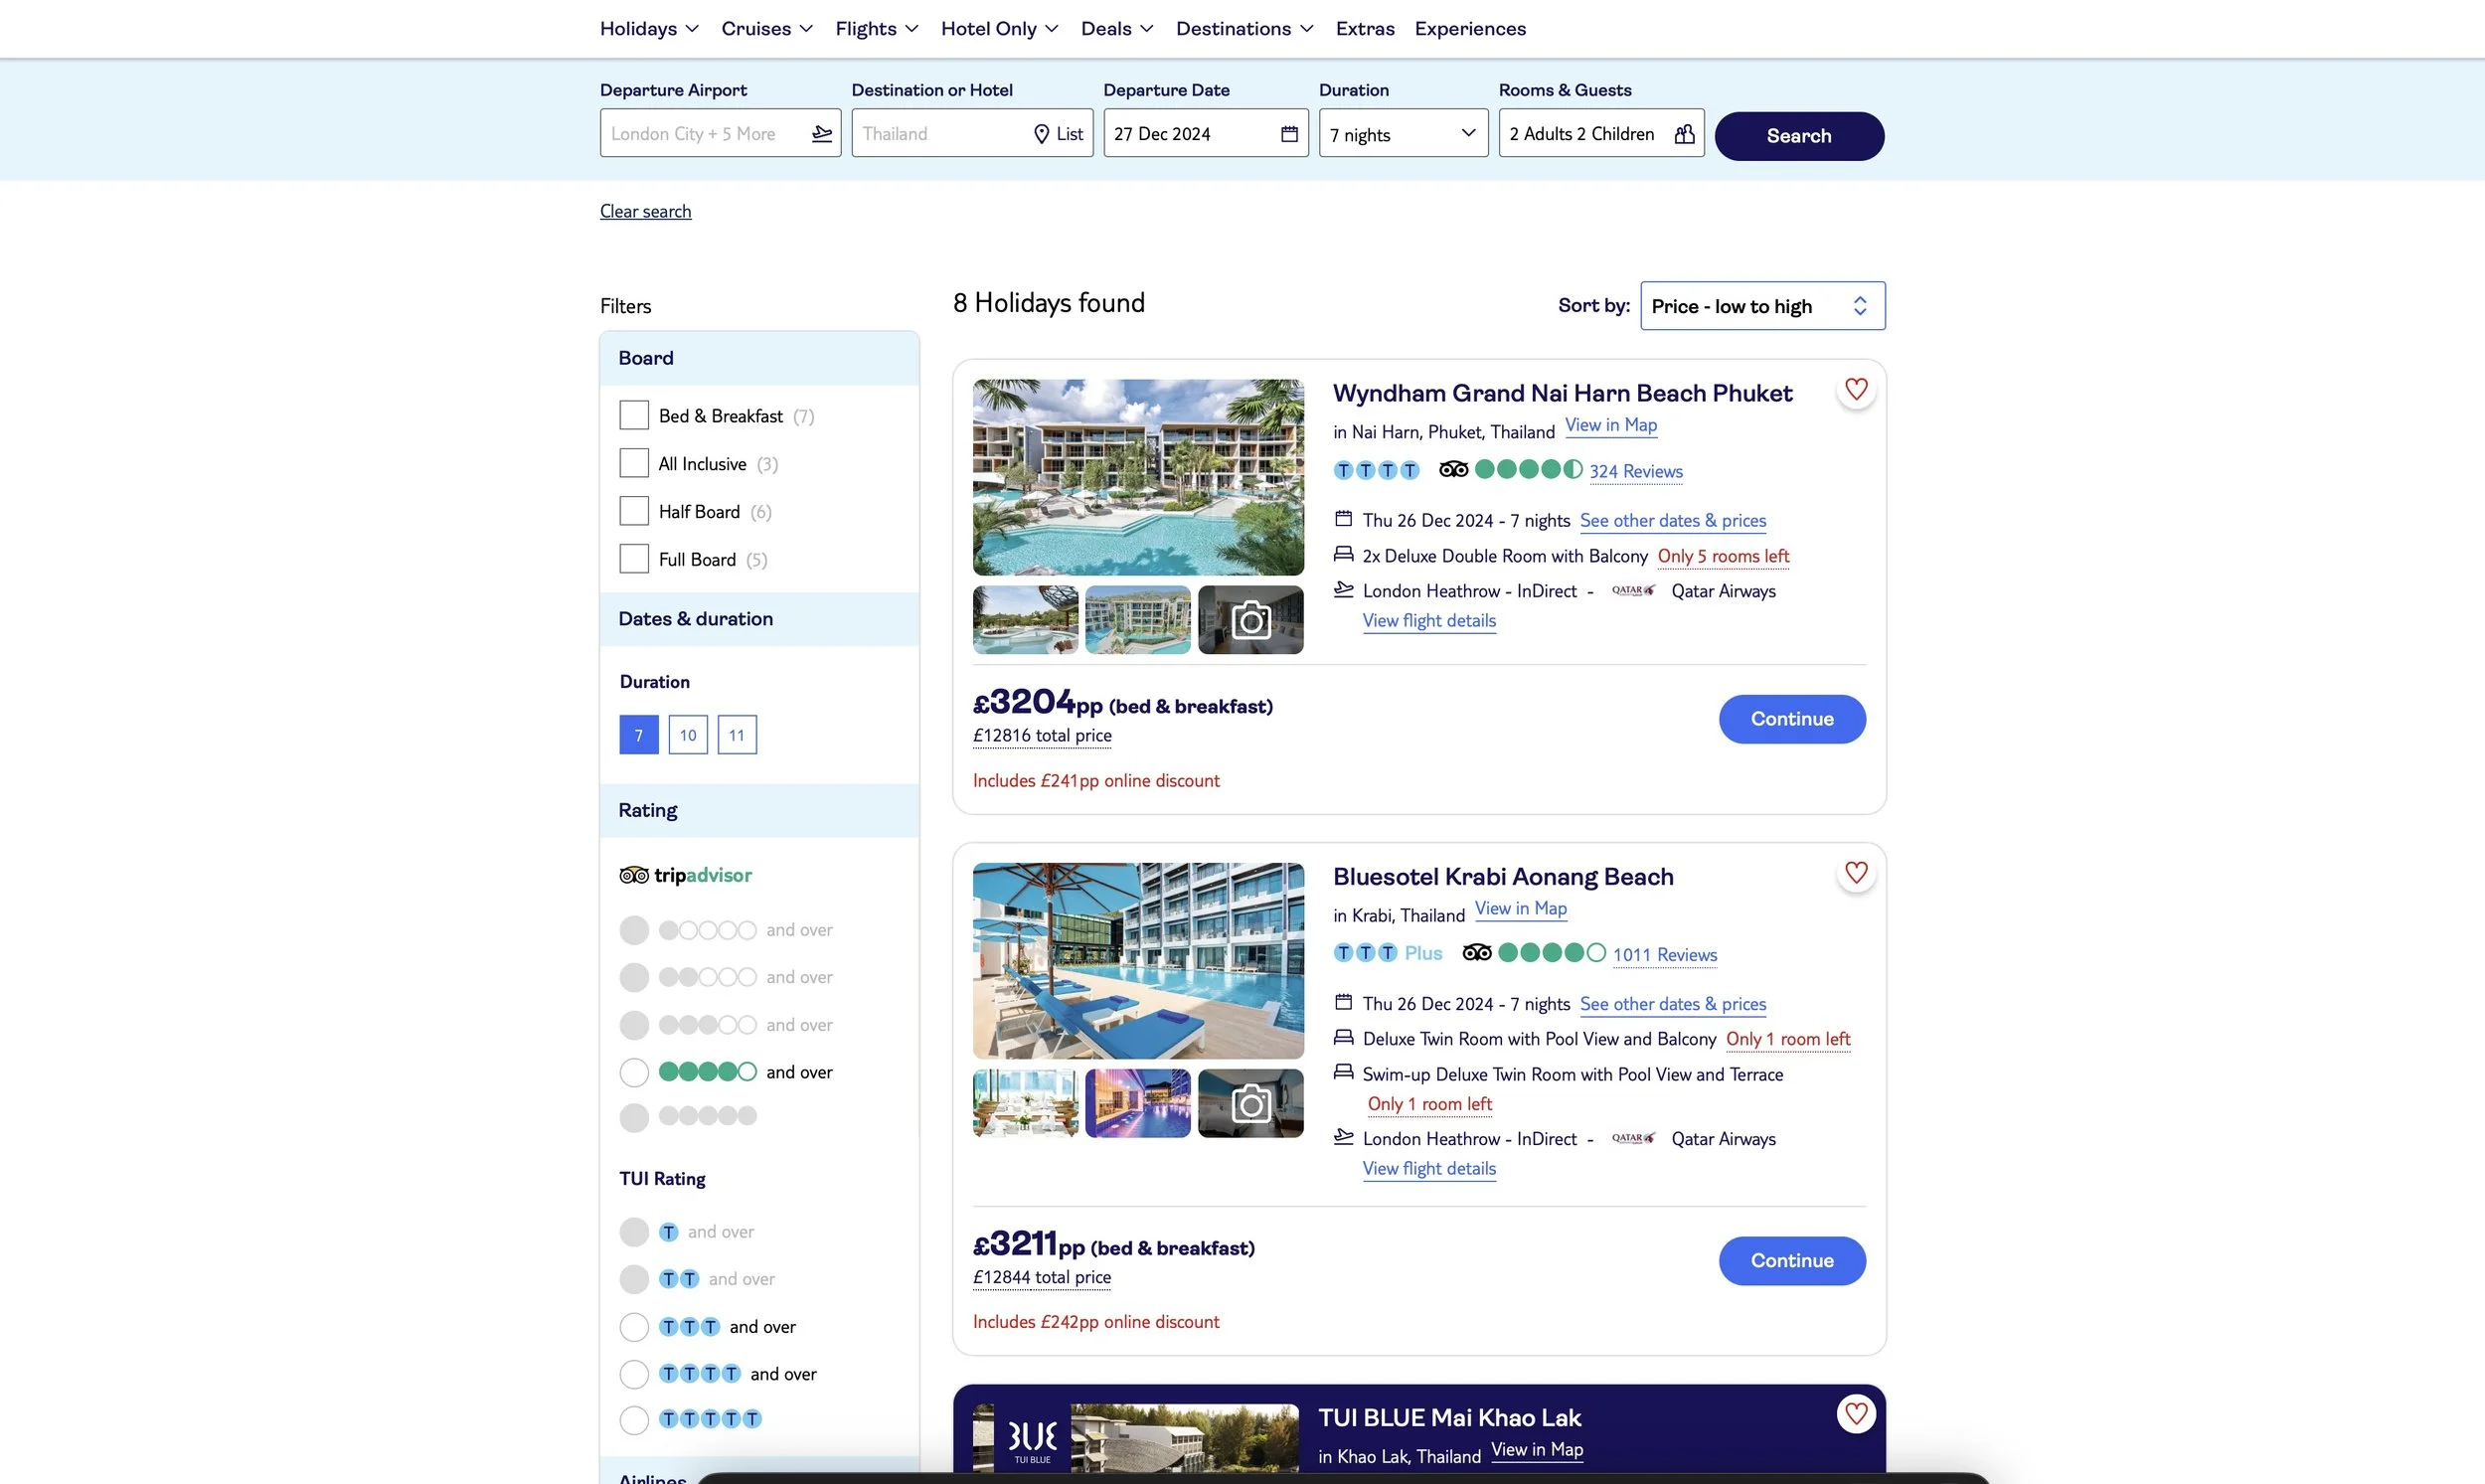Enable the All Inclusive board filter
Viewport: 2485px width, 1484px height.
tap(634, 463)
